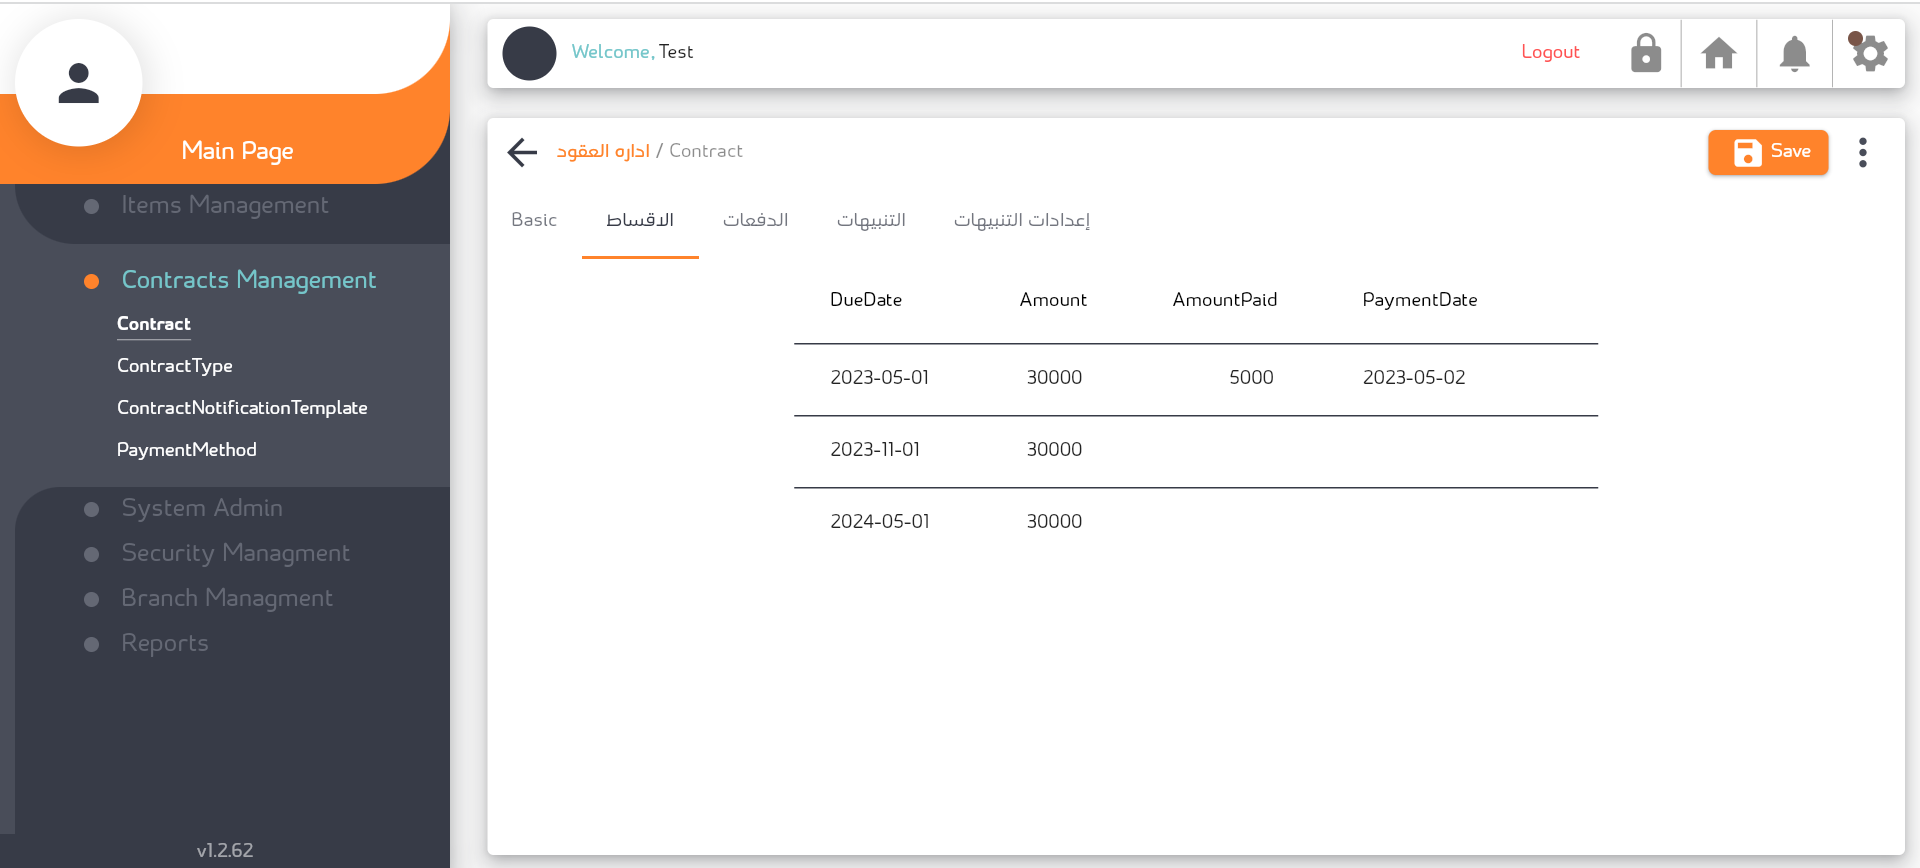
Task: Open PaymentMethod in sidebar
Action: coord(186,450)
